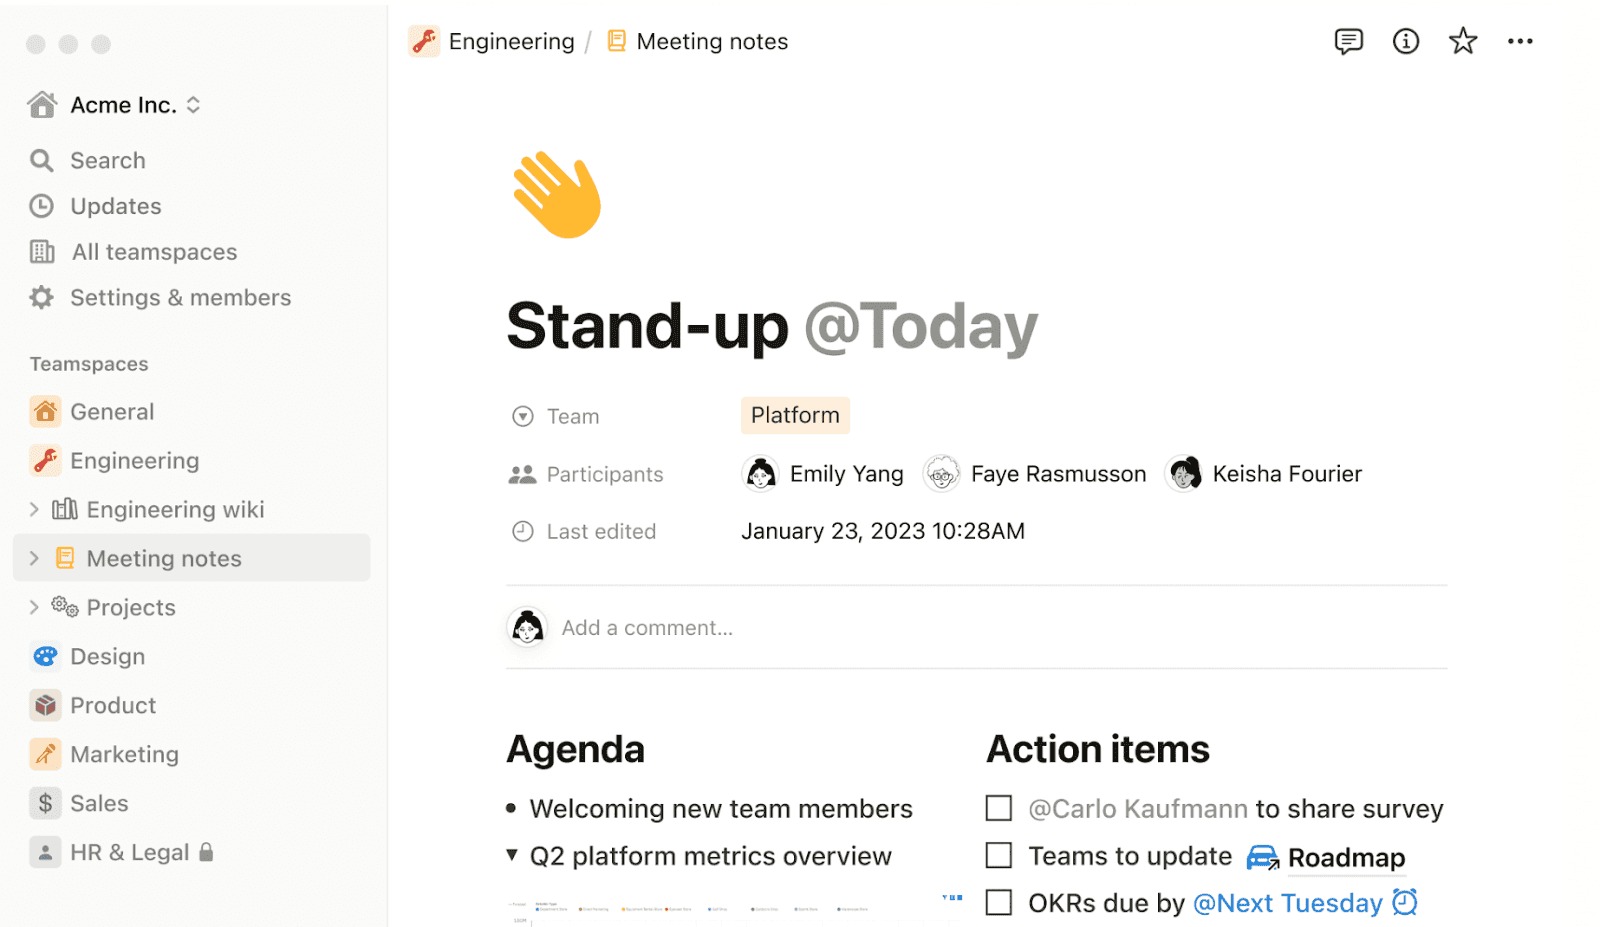Expand the Engineering wiki tree item
Viewport: 1600px width, 927px height.
coord(34,510)
